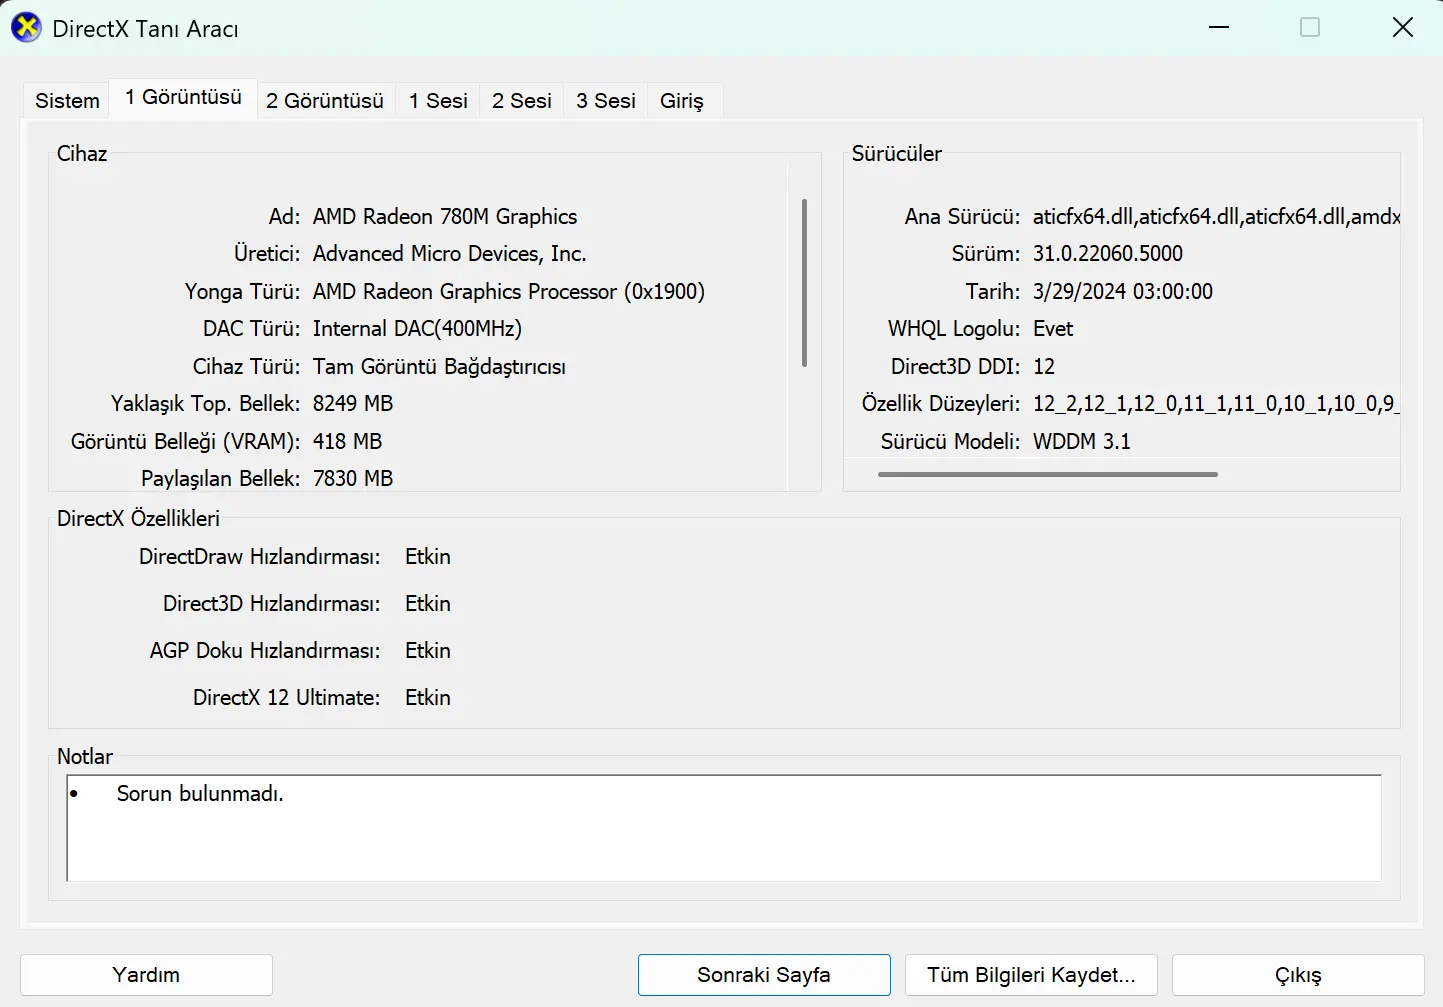1443x1007 pixels.
Task: Click Tüm Bilgileri Kaydet button
Action: click(1031, 975)
